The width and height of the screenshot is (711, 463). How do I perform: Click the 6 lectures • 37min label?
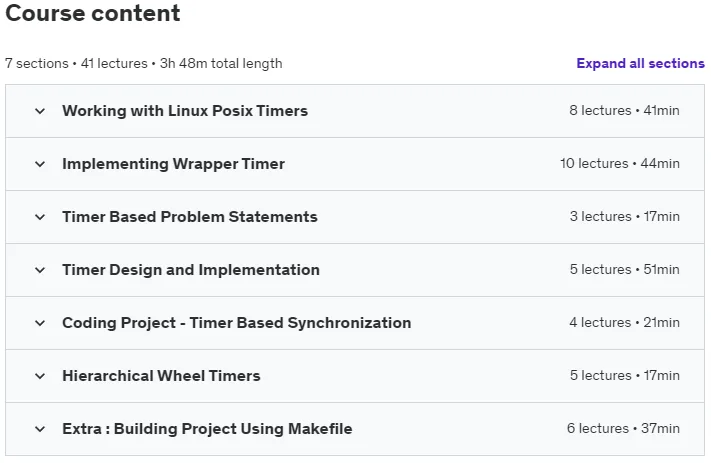623,429
